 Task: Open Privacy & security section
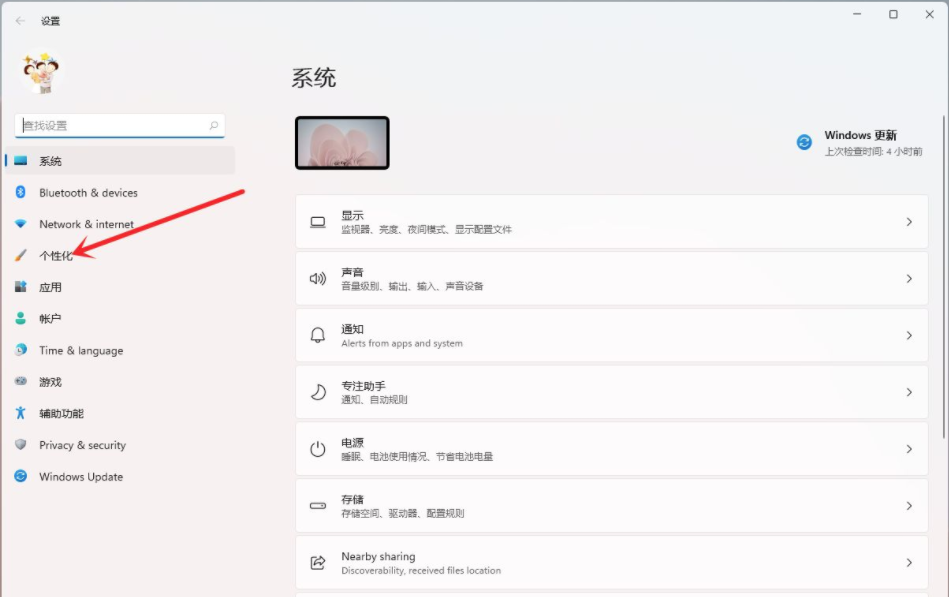pyautogui.click(x=120, y=444)
